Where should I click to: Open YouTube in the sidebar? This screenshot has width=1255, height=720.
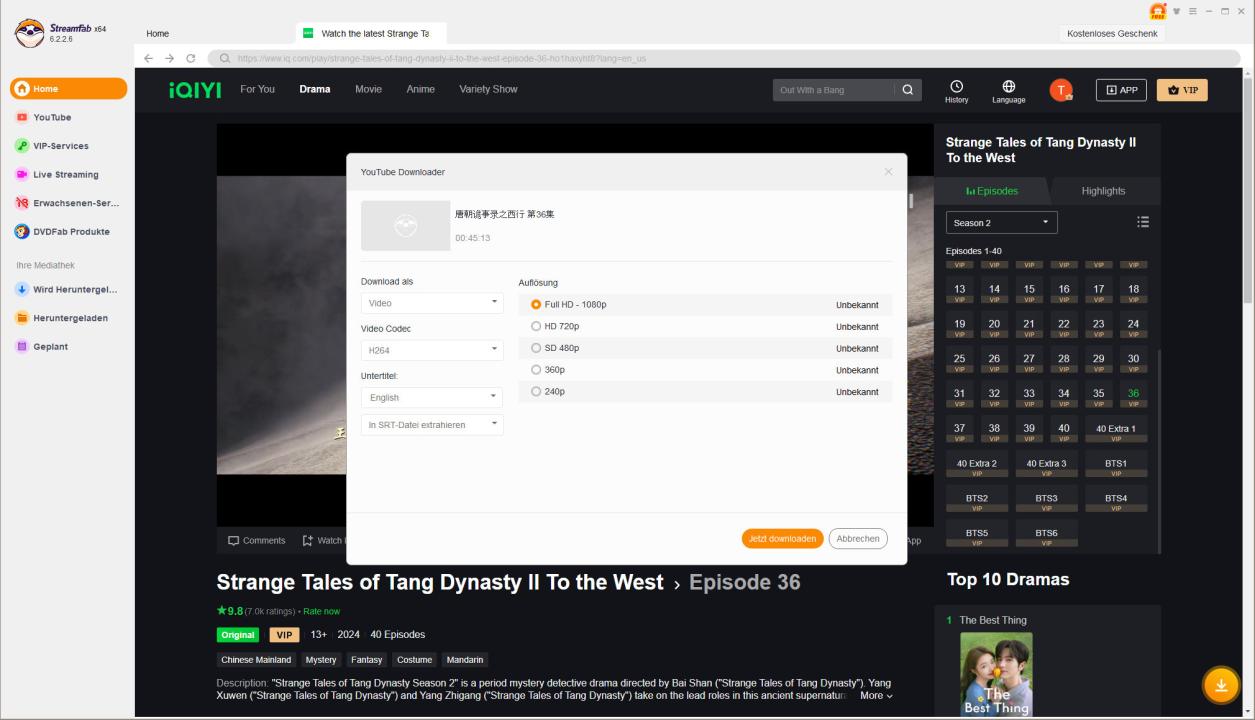tap(52, 117)
